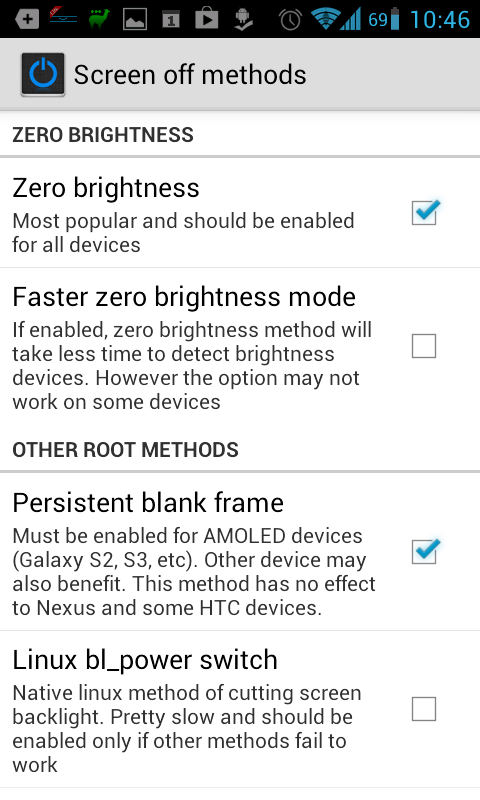Tap the Wi-Fi signal status icon
The height and width of the screenshot is (800, 480).
324,19
